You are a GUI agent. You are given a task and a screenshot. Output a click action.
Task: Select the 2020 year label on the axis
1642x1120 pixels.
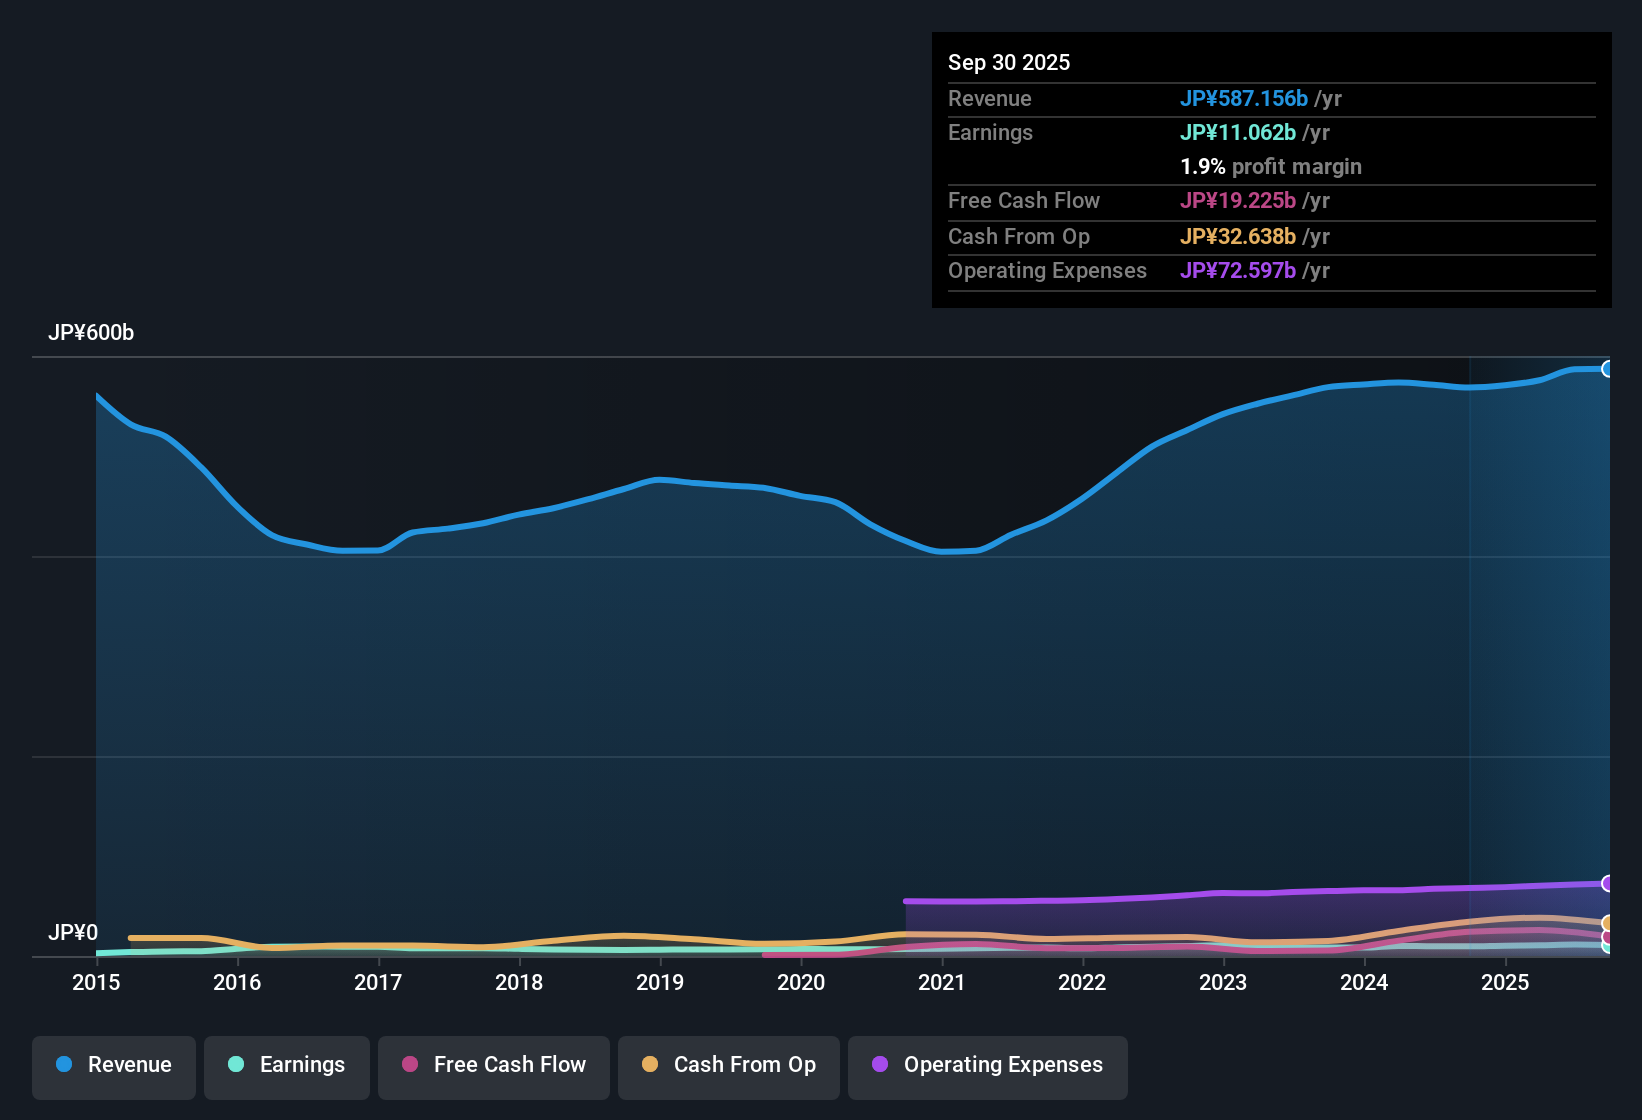801,983
